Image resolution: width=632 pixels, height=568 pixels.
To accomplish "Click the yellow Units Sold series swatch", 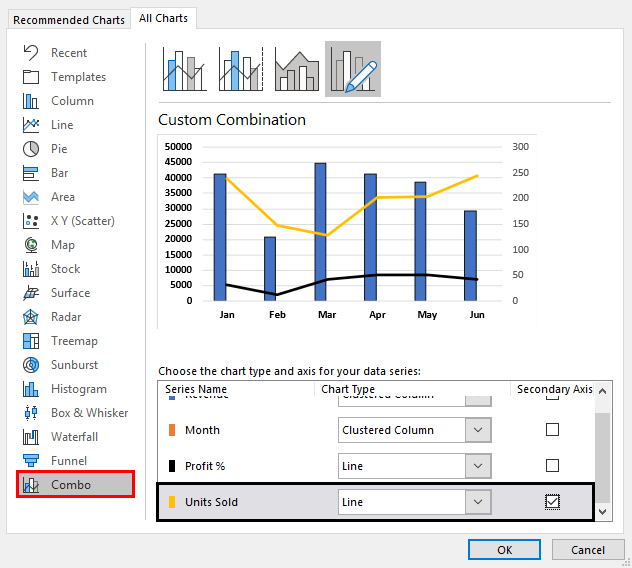I will coord(172,502).
